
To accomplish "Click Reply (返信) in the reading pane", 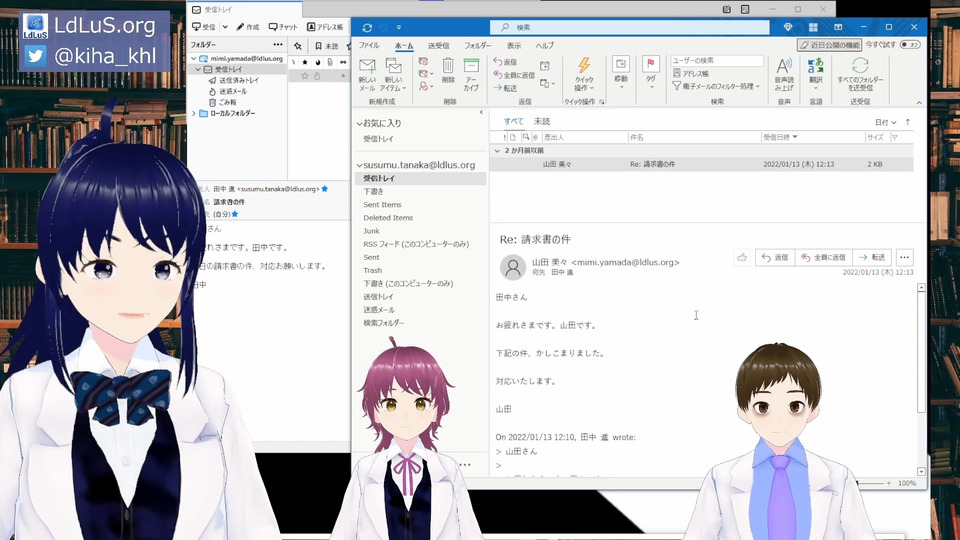I will tap(774, 258).
